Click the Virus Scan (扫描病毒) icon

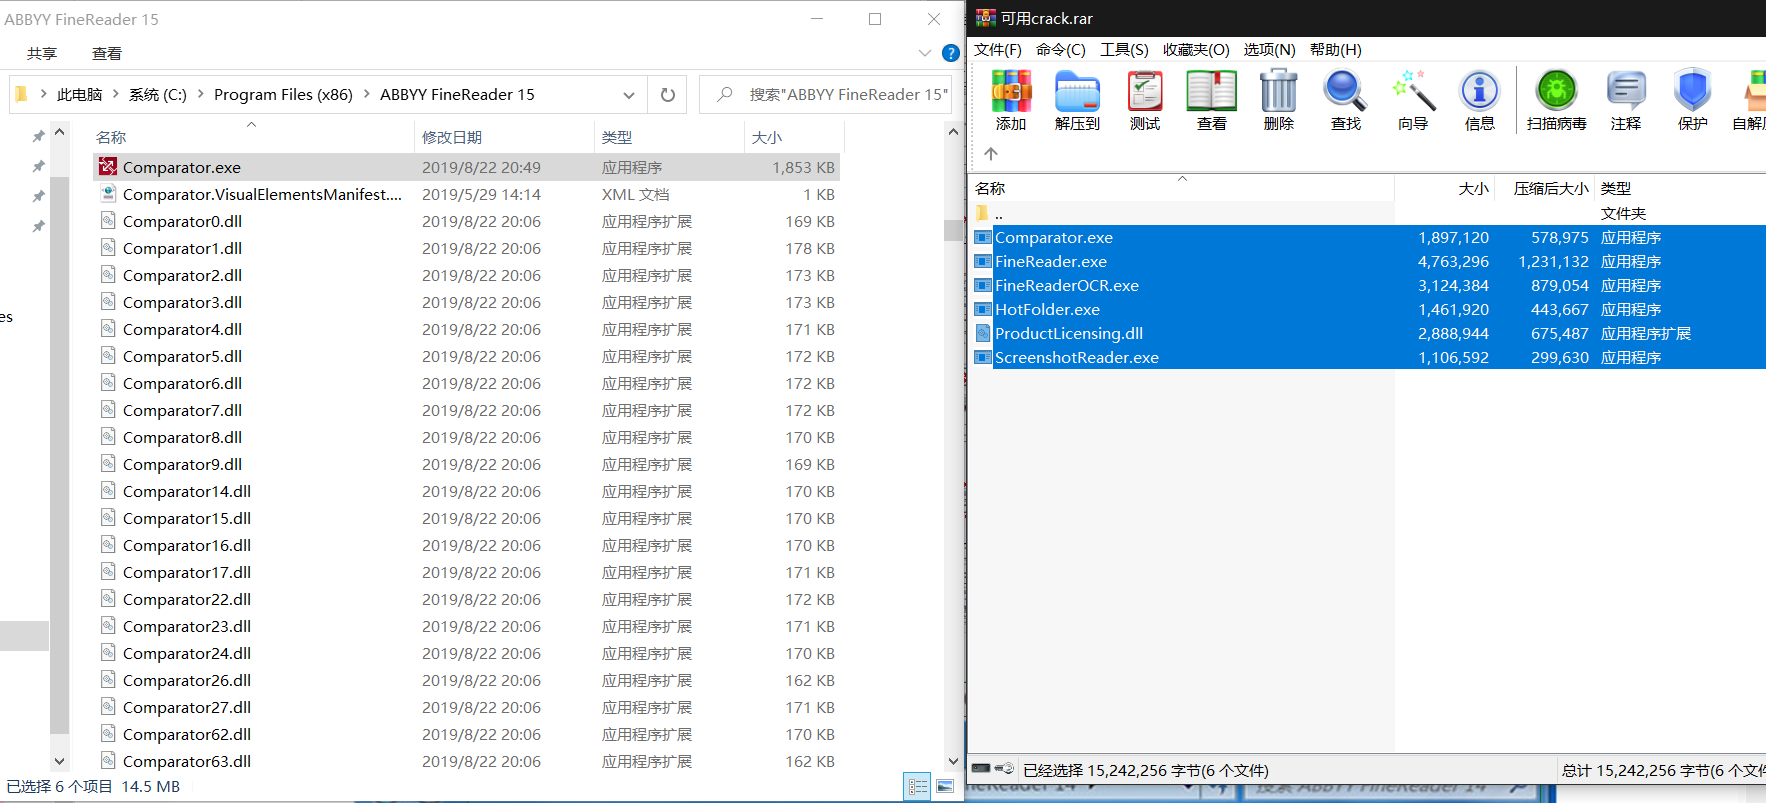coord(1556,91)
